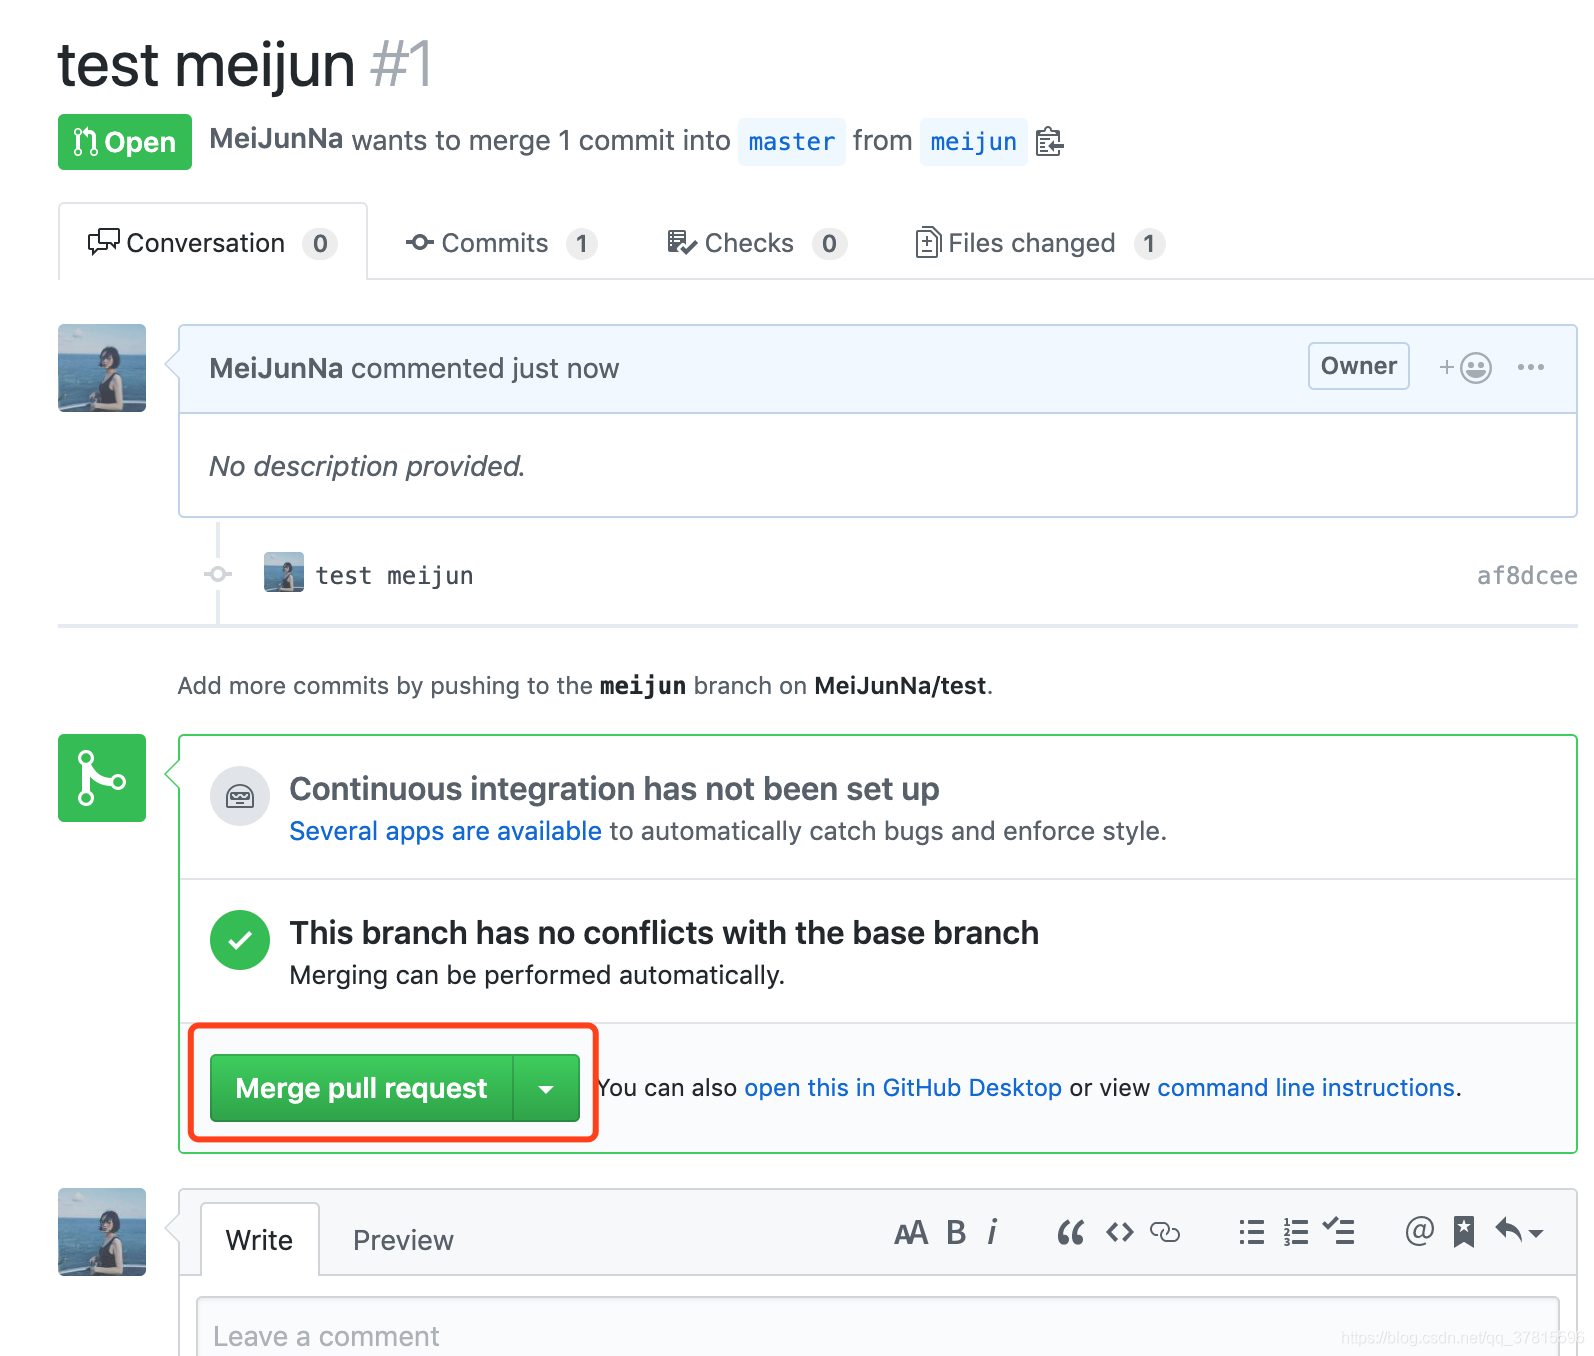1594x1356 pixels.
Task: Open merge method dropdown arrow
Action: pos(546,1088)
